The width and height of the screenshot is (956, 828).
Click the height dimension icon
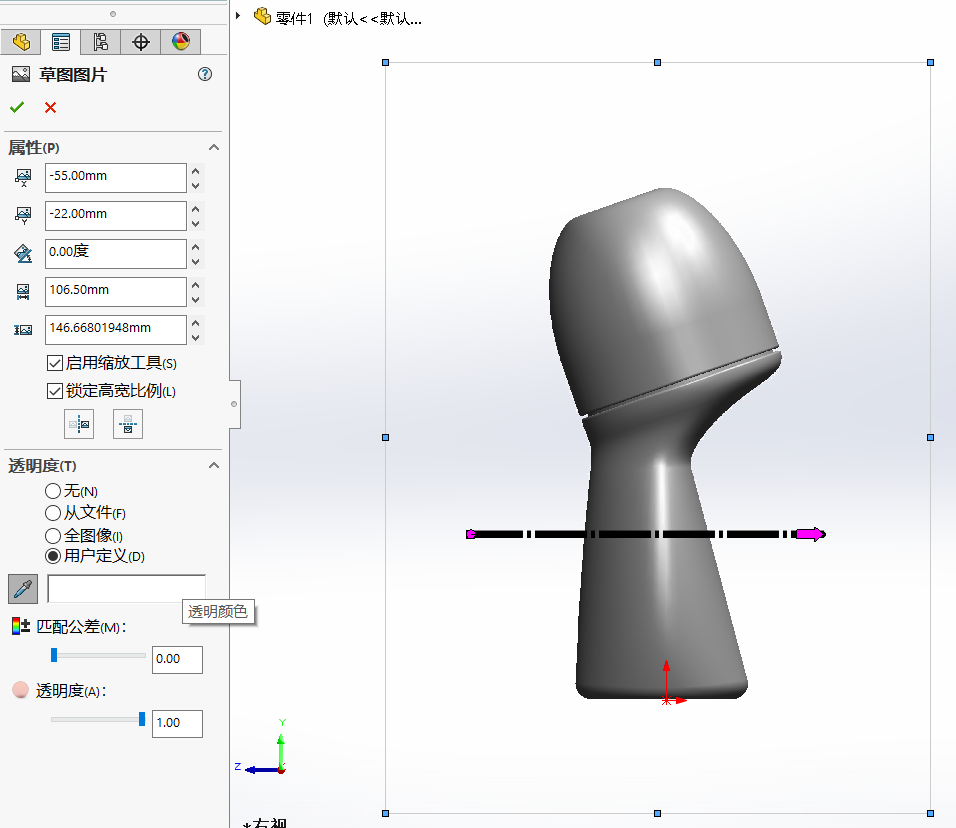click(x=23, y=330)
